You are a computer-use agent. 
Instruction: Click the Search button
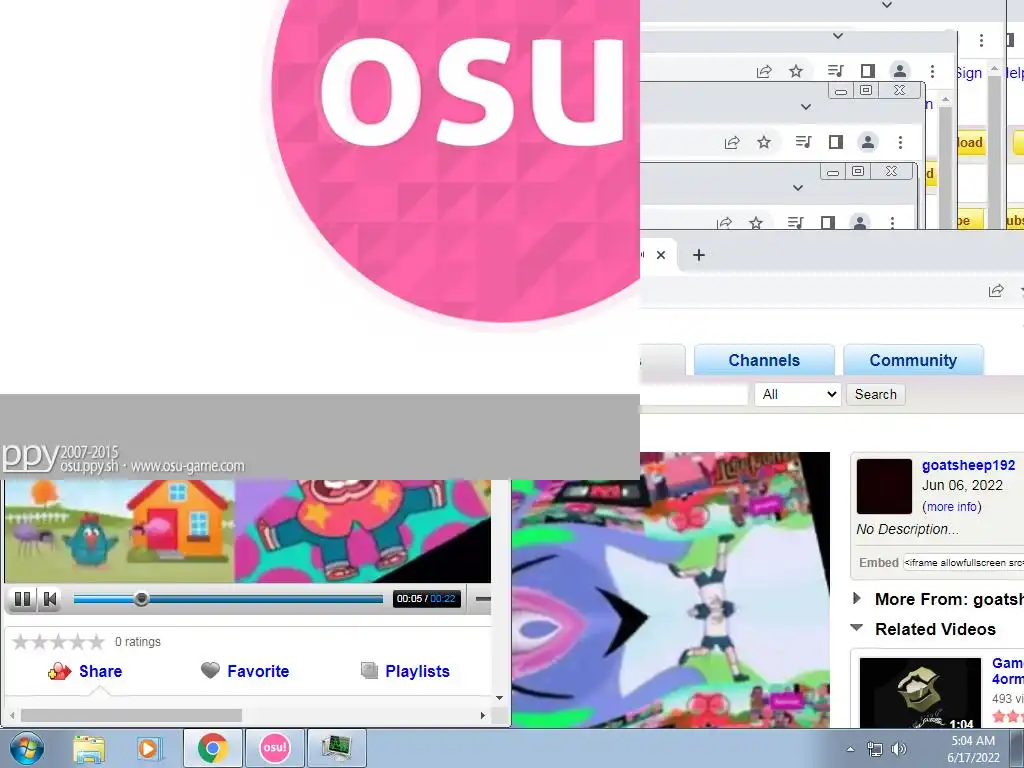click(876, 394)
